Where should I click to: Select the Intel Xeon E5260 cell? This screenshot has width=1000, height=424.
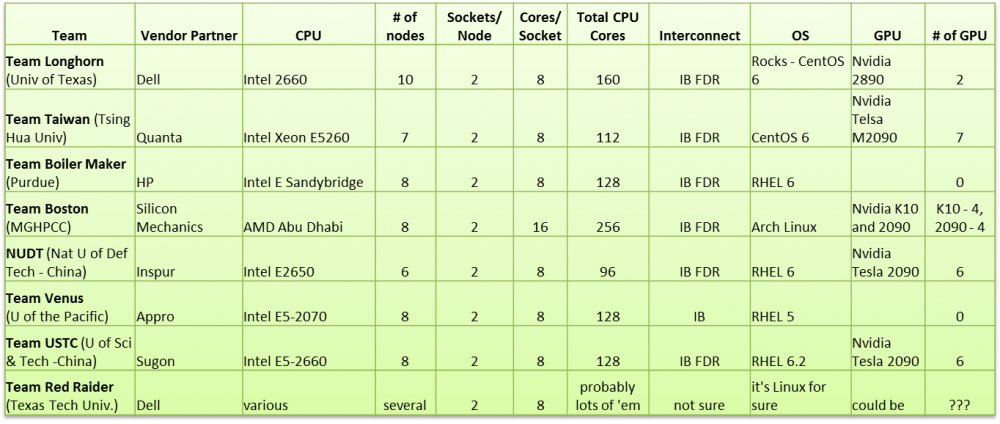pos(294,138)
